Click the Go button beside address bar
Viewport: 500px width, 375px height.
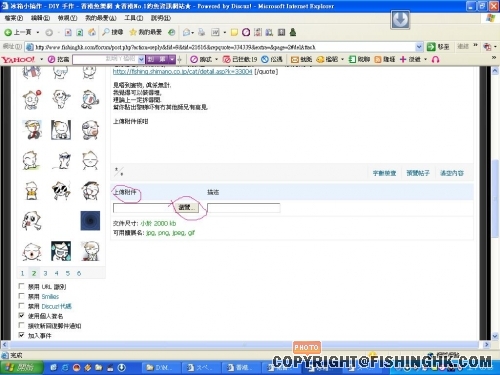438,47
